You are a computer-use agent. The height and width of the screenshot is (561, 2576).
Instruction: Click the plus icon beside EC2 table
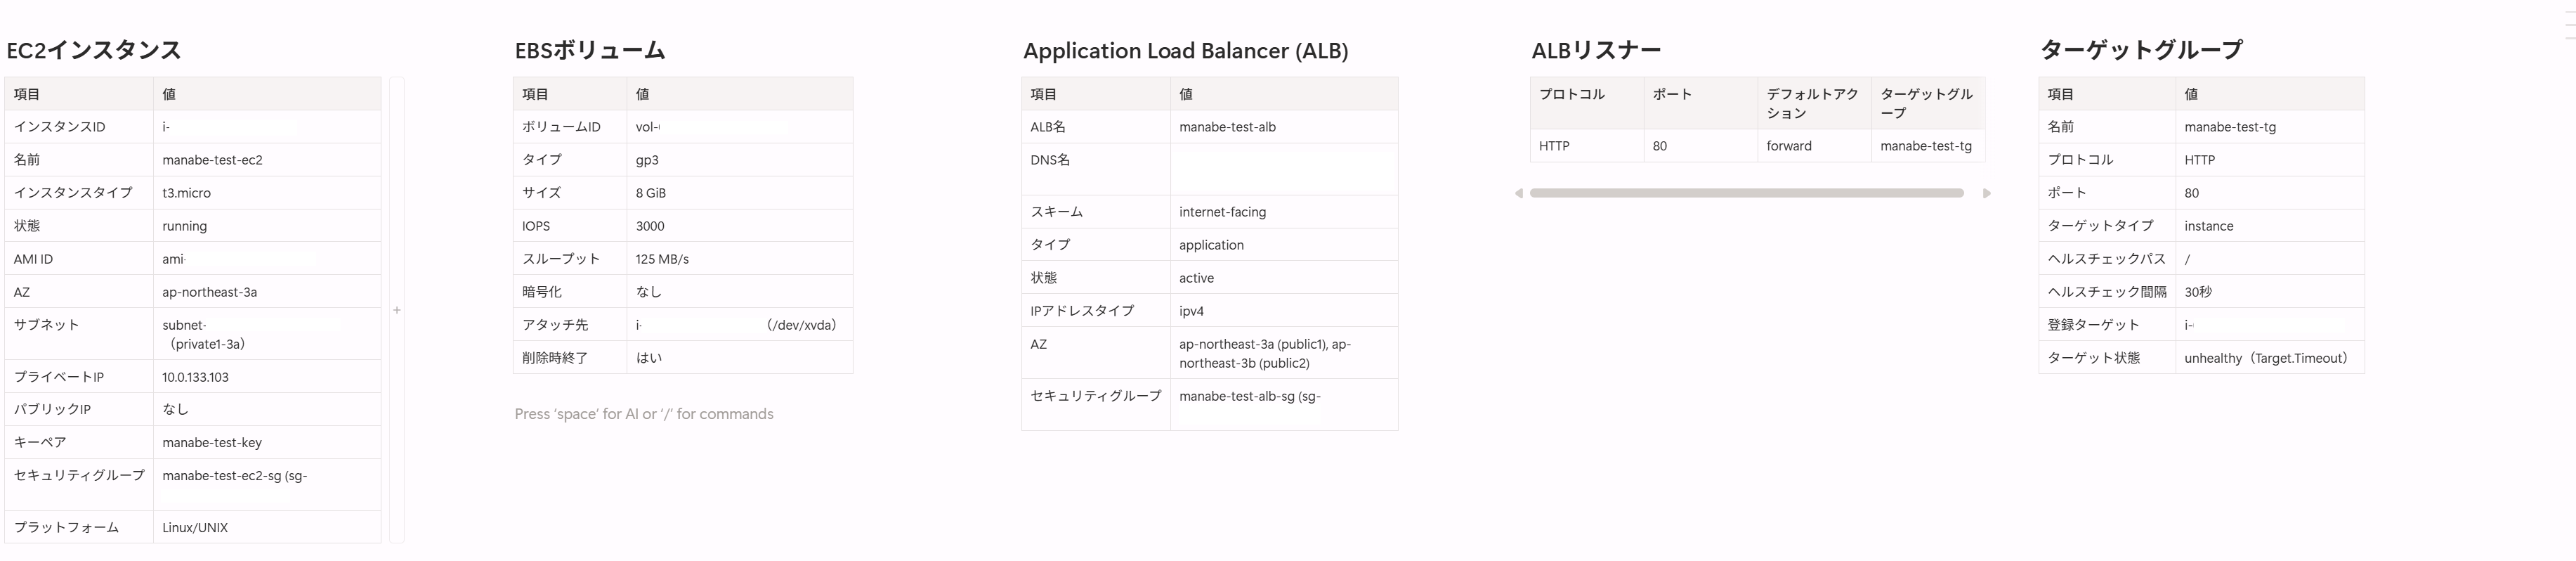point(397,310)
